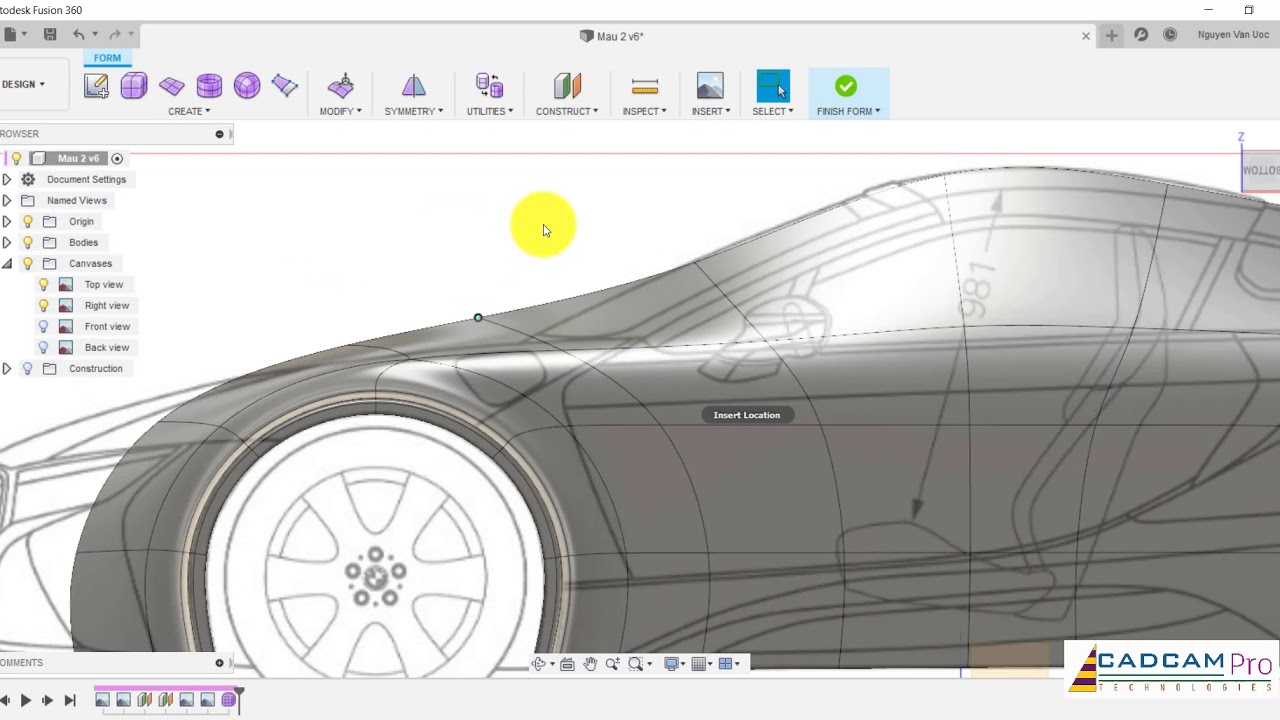Open a new design tab with plus
The height and width of the screenshot is (720, 1280).
point(1111,35)
